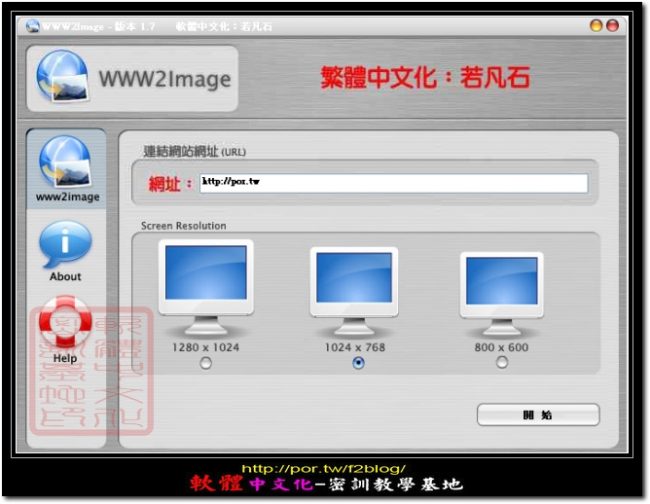
Task: Click the http://por.tw/f2blog/ link at bottom
Action: tap(323, 469)
